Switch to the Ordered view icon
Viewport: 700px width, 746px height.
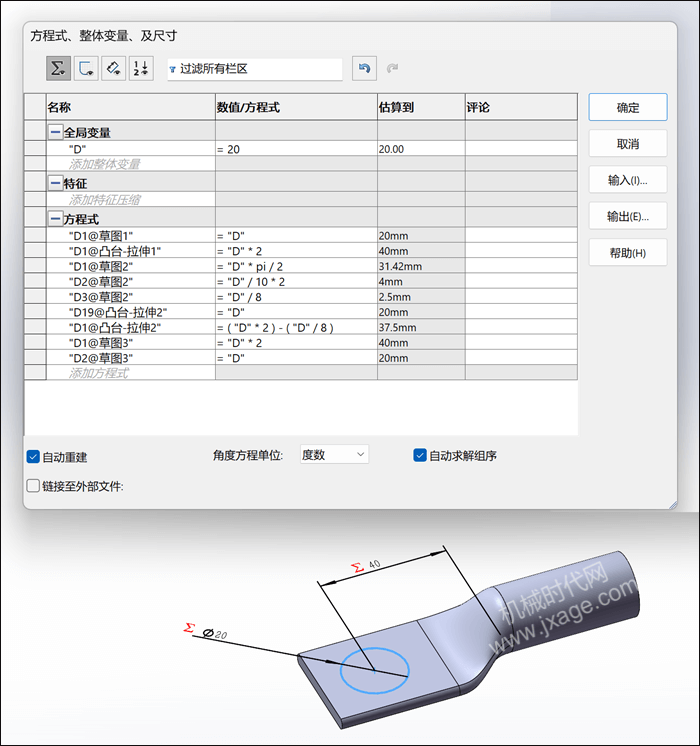coord(141,69)
